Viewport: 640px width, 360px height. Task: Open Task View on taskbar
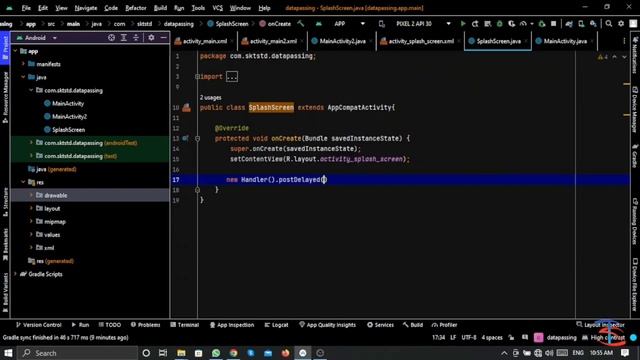pos(163,353)
